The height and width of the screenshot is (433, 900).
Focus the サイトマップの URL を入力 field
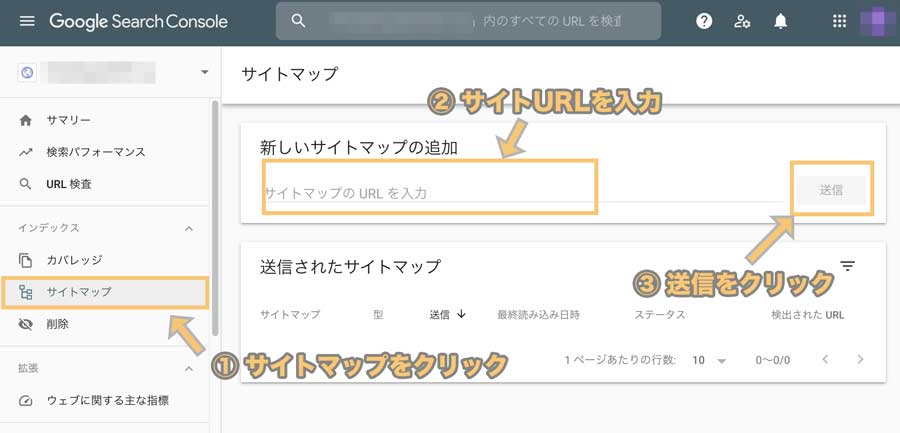click(x=521, y=193)
